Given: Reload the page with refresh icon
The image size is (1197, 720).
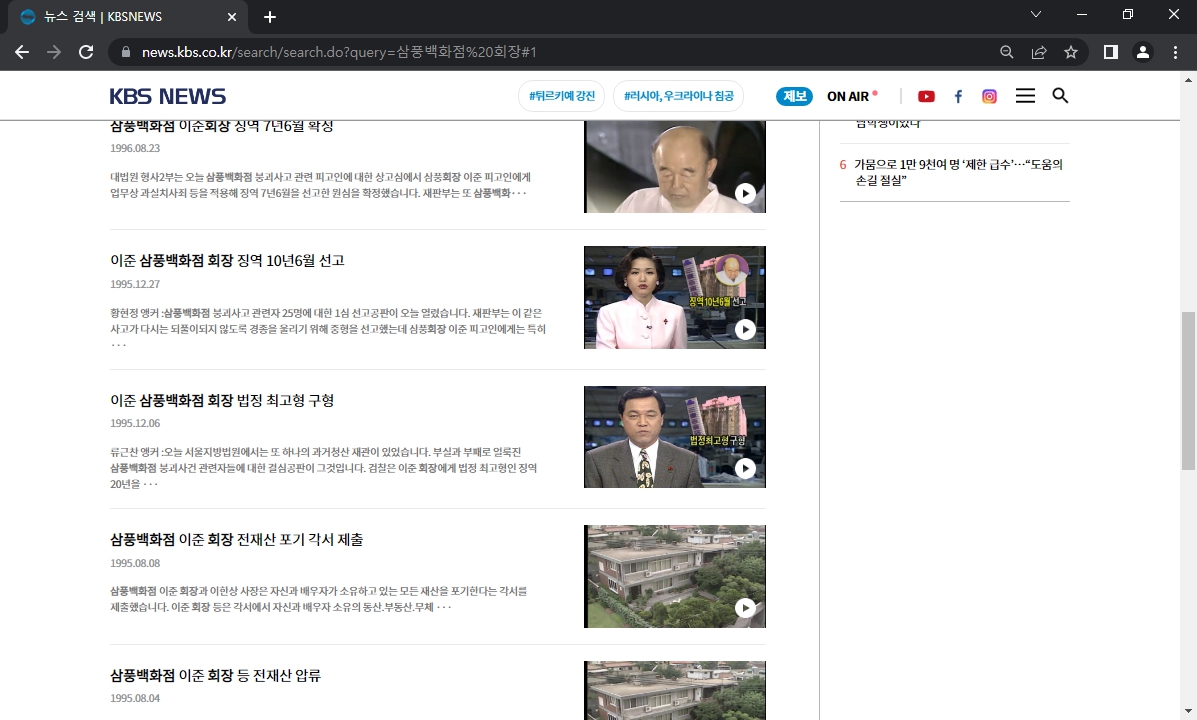Looking at the screenshot, I should click(x=86, y=52).
